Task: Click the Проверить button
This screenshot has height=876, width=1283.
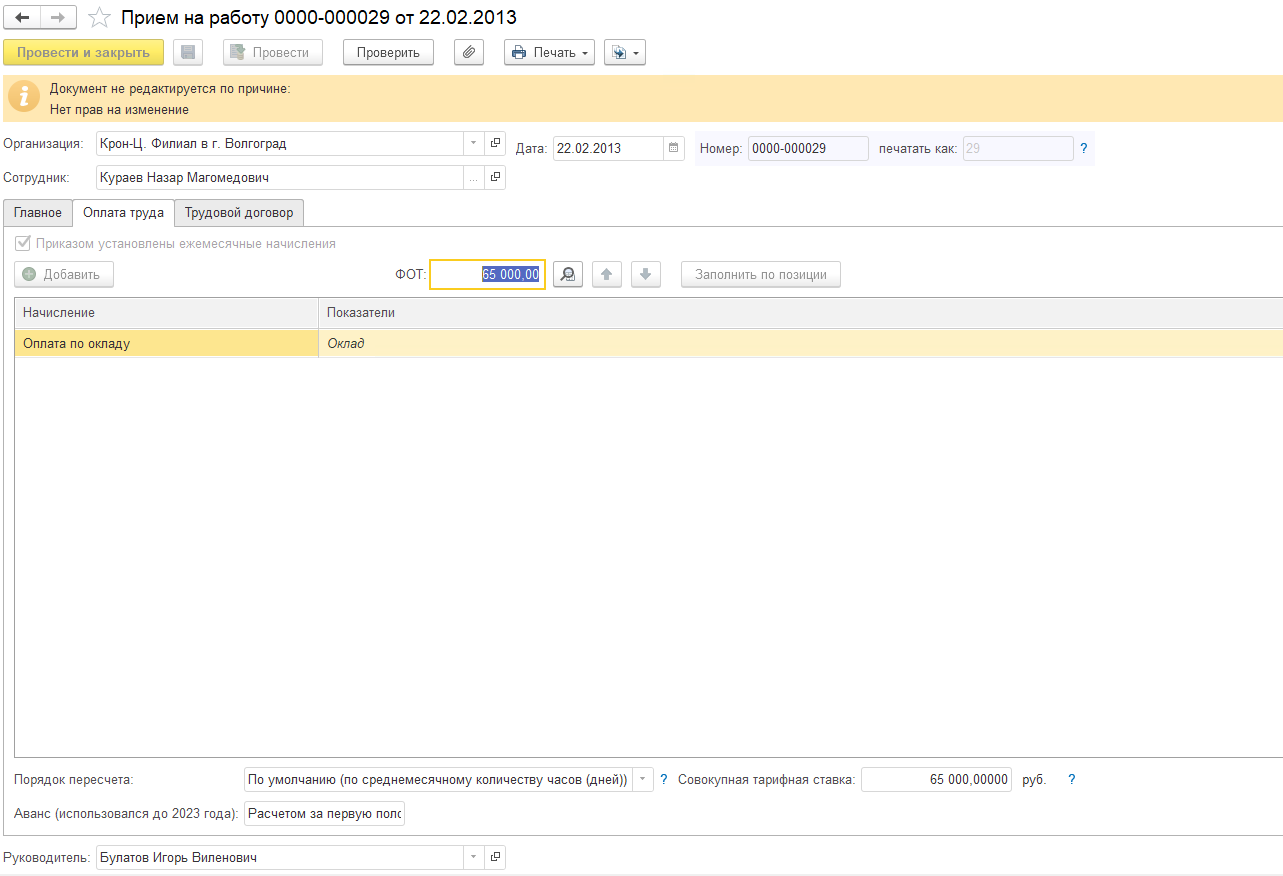Action: click(x=388, y=52)
